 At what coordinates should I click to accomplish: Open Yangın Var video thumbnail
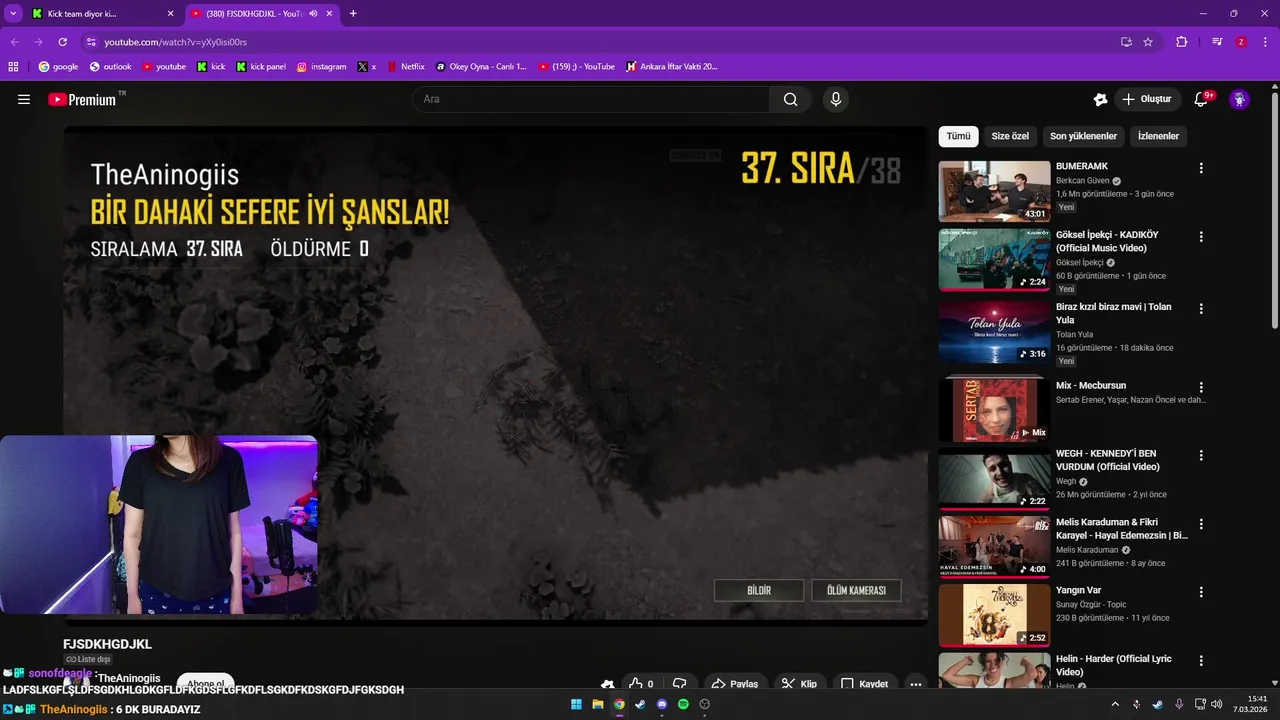pos(994,615)
